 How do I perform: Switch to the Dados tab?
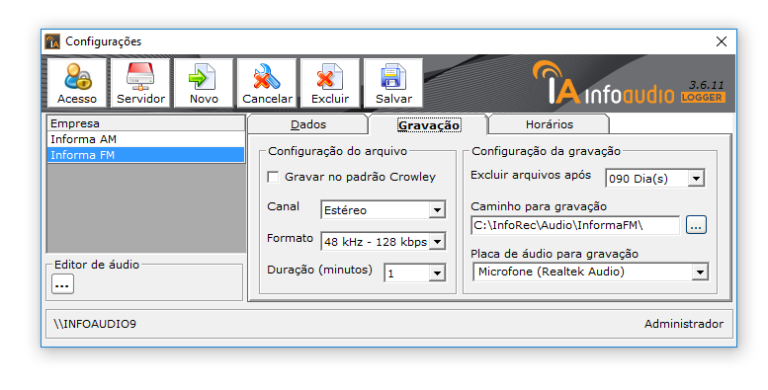[308, 124]
